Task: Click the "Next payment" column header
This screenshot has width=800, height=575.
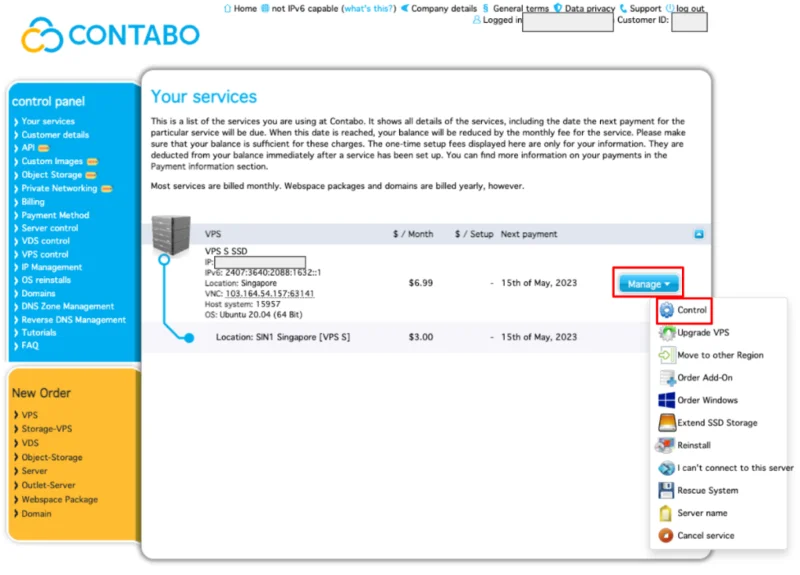Action: 529,234
